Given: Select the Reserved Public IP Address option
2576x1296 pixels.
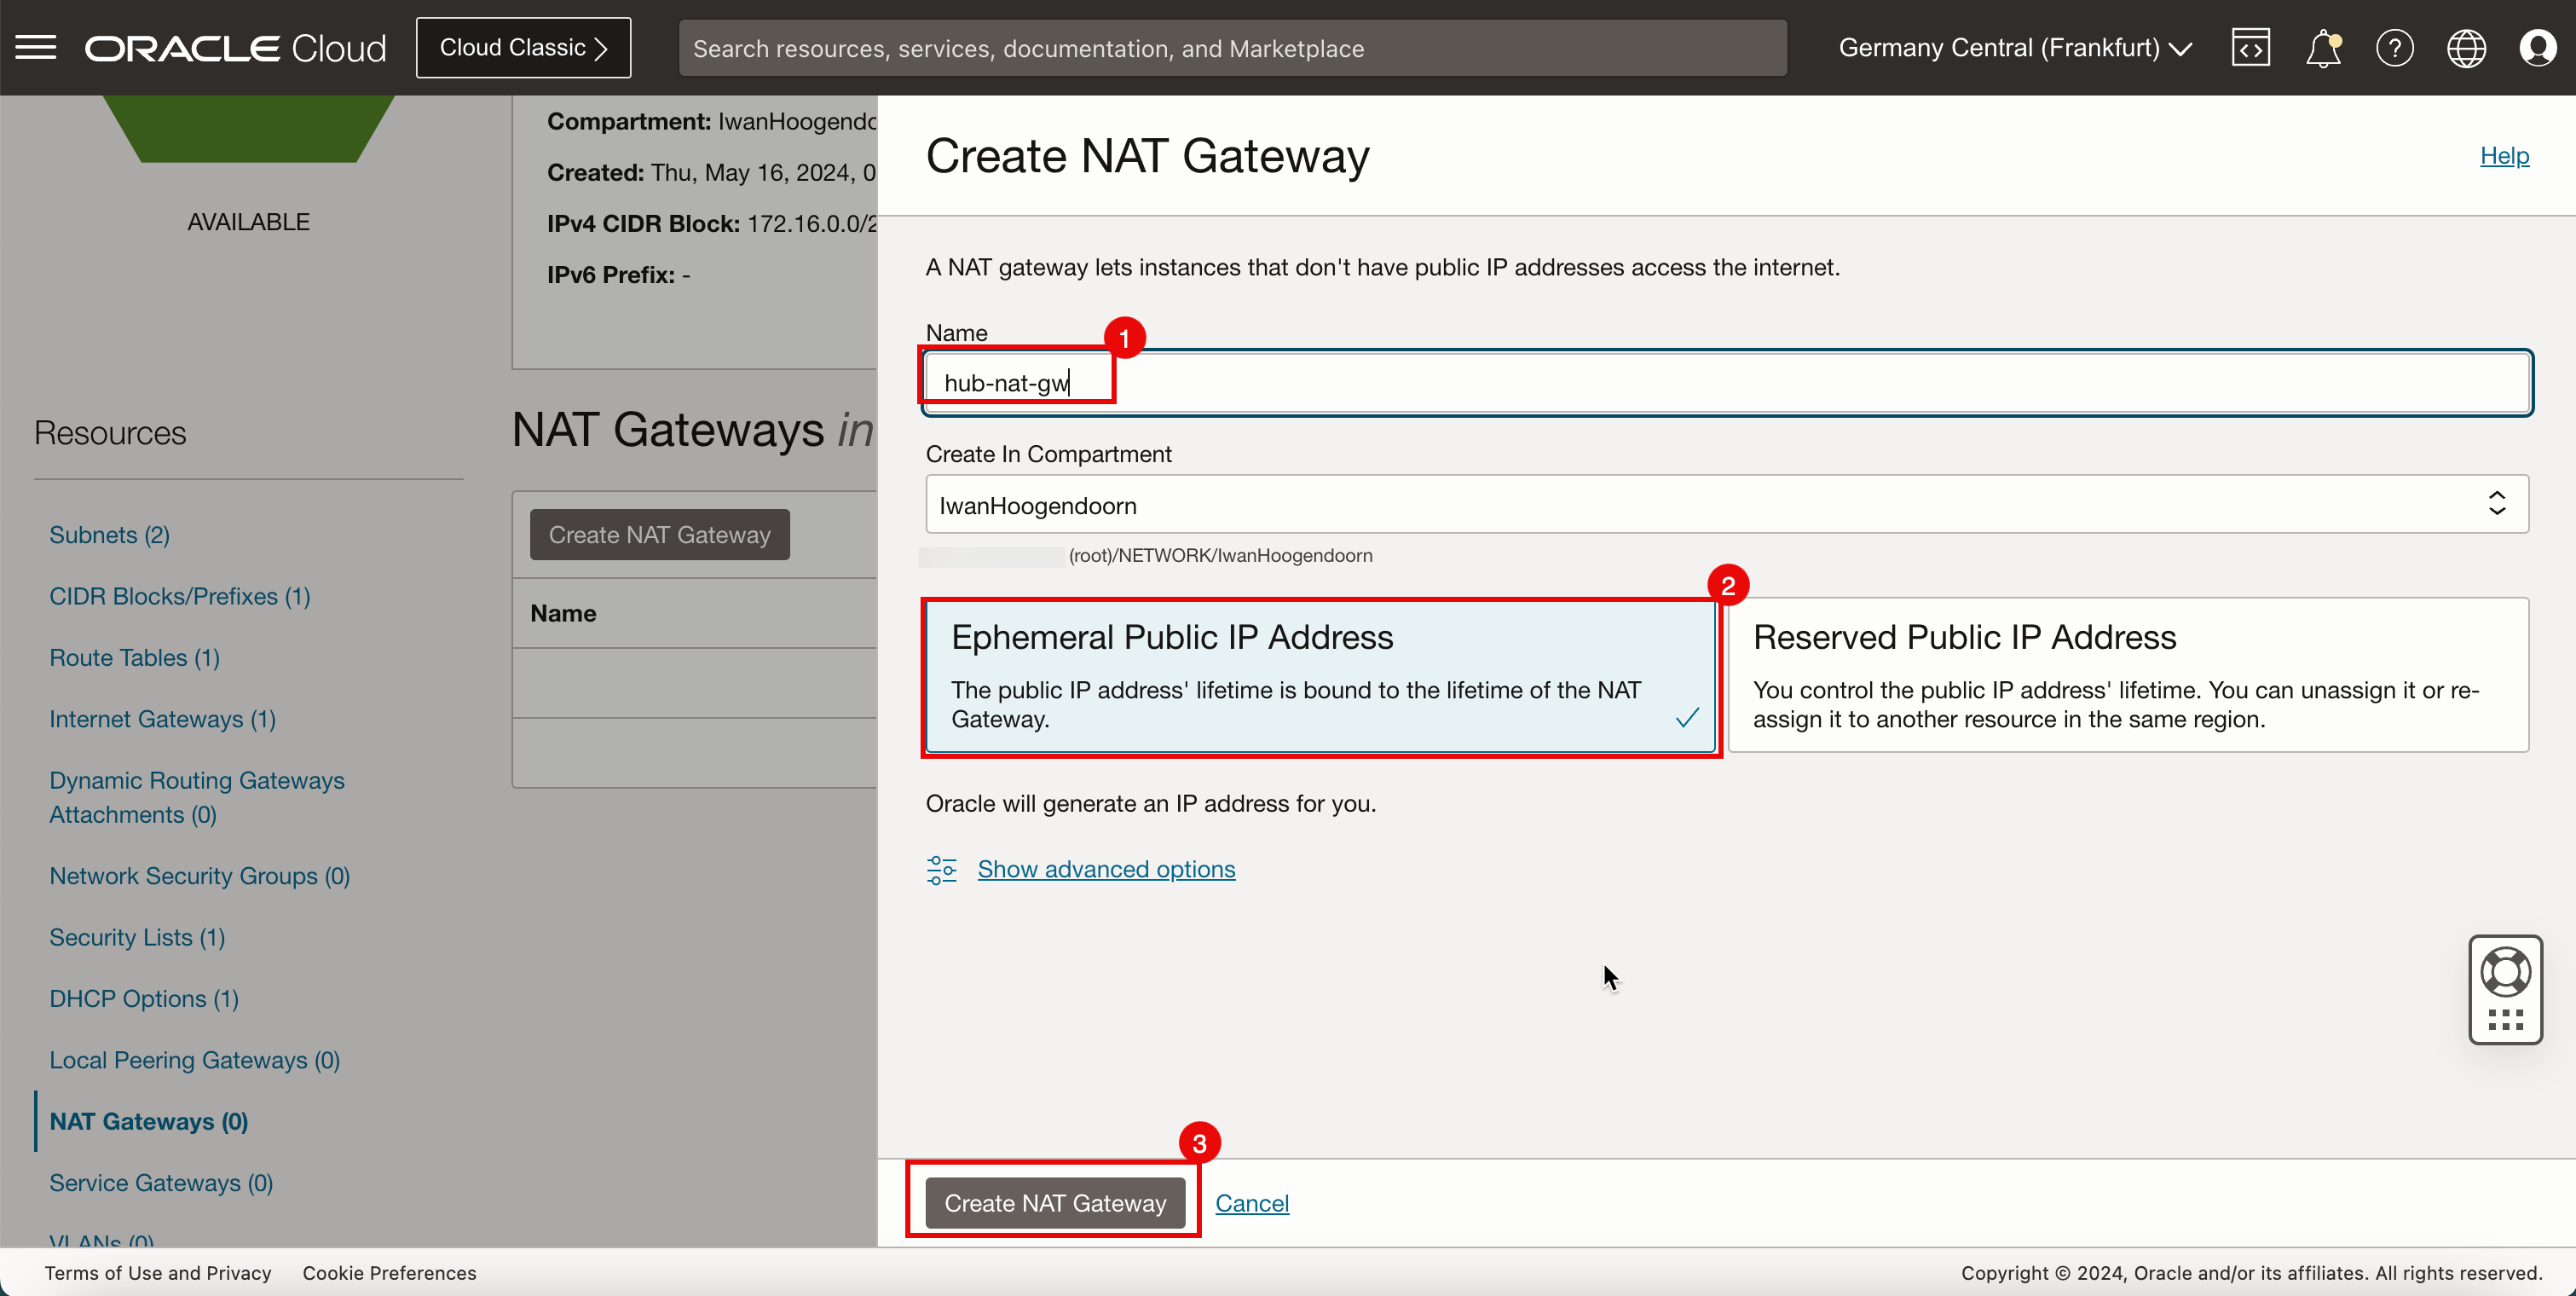Looking at the screenshot, I should 2128,673.
